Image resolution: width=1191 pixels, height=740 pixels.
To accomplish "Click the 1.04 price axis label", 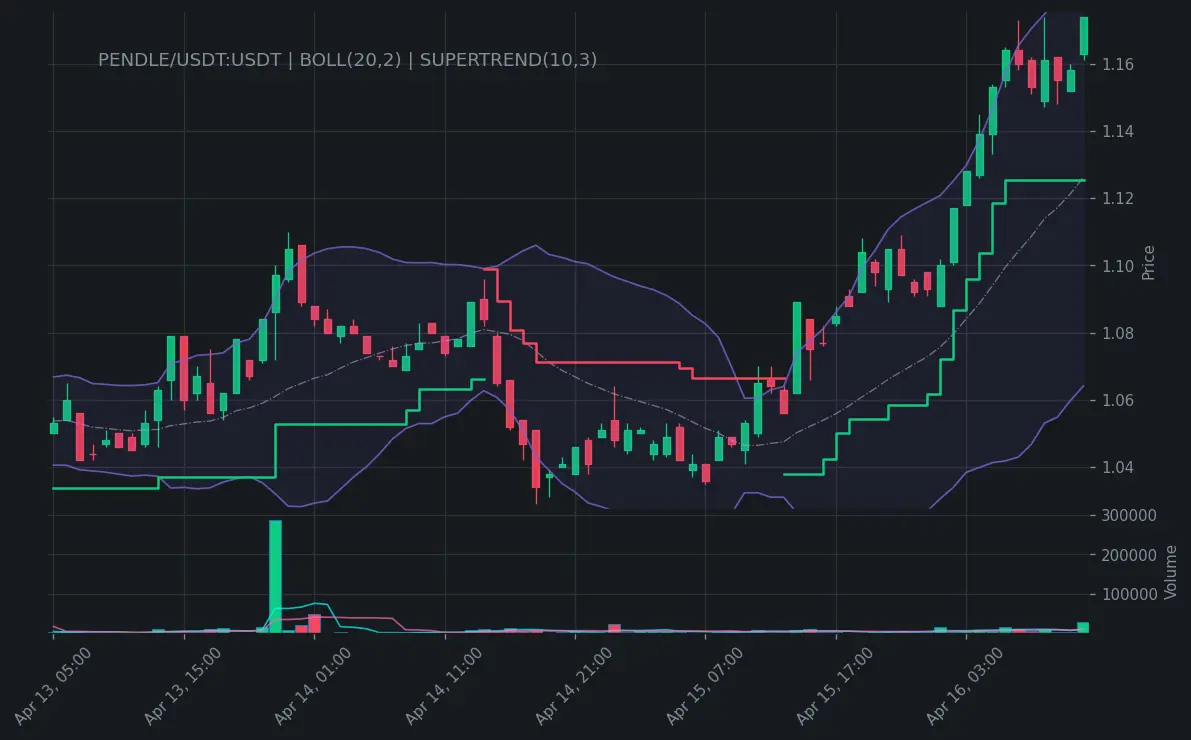I will coord(1118,466).
